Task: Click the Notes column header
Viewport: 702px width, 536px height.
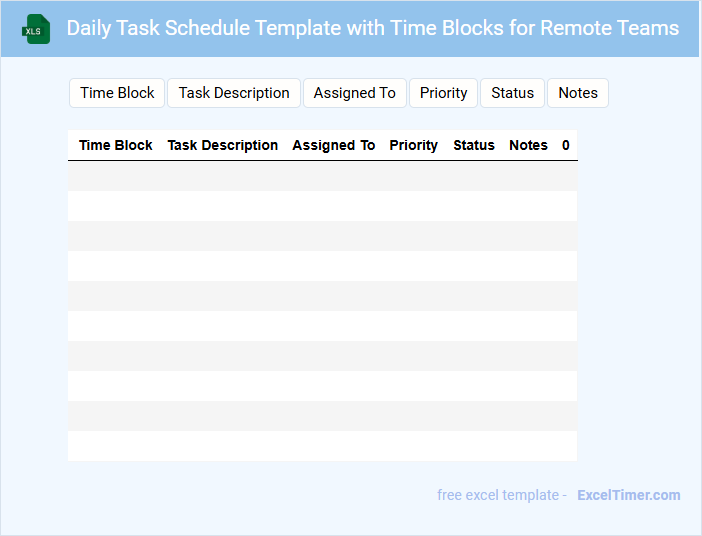Action: (x=528, y=145)
